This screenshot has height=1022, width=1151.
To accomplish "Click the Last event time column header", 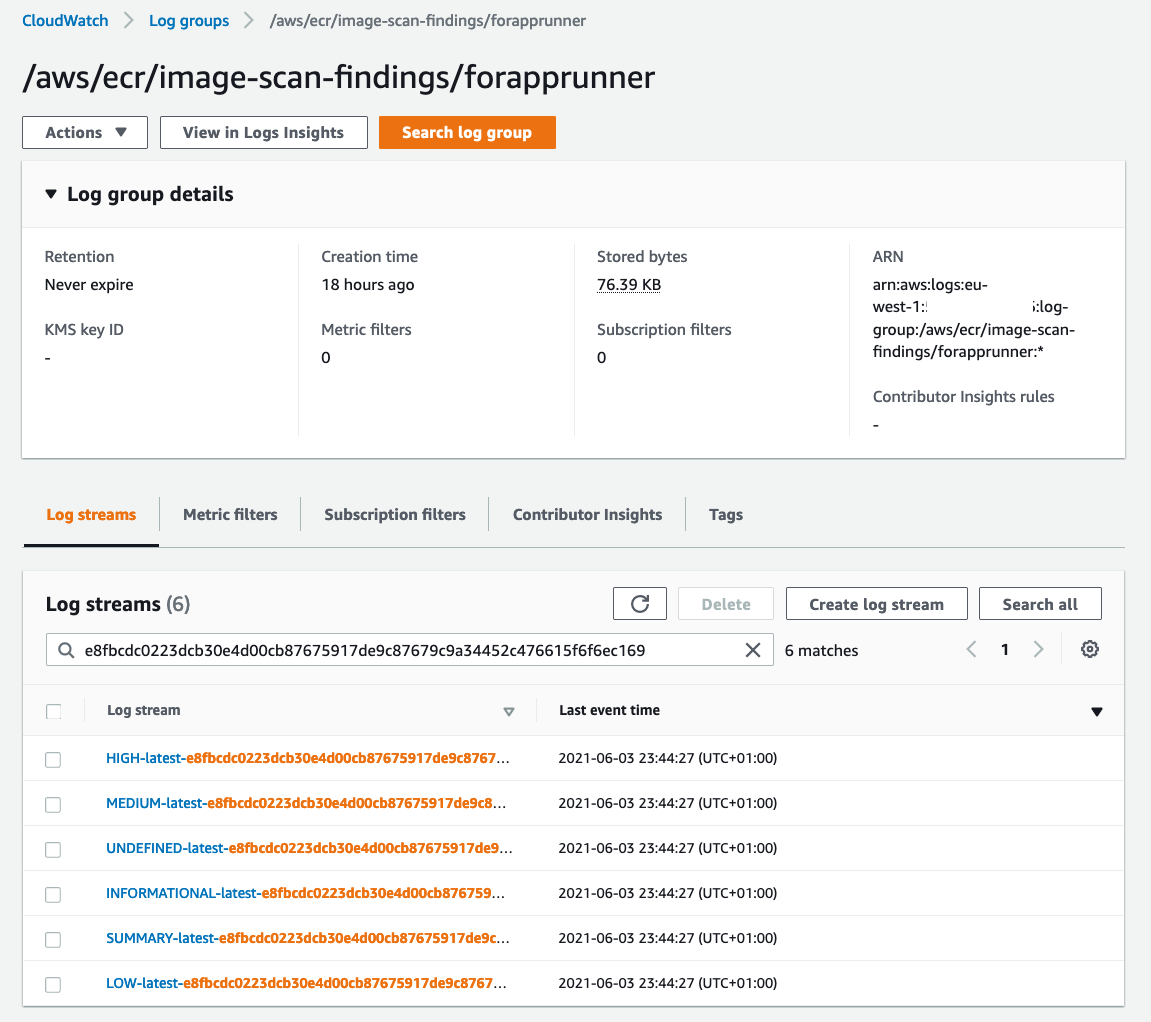I will [609, 710].
